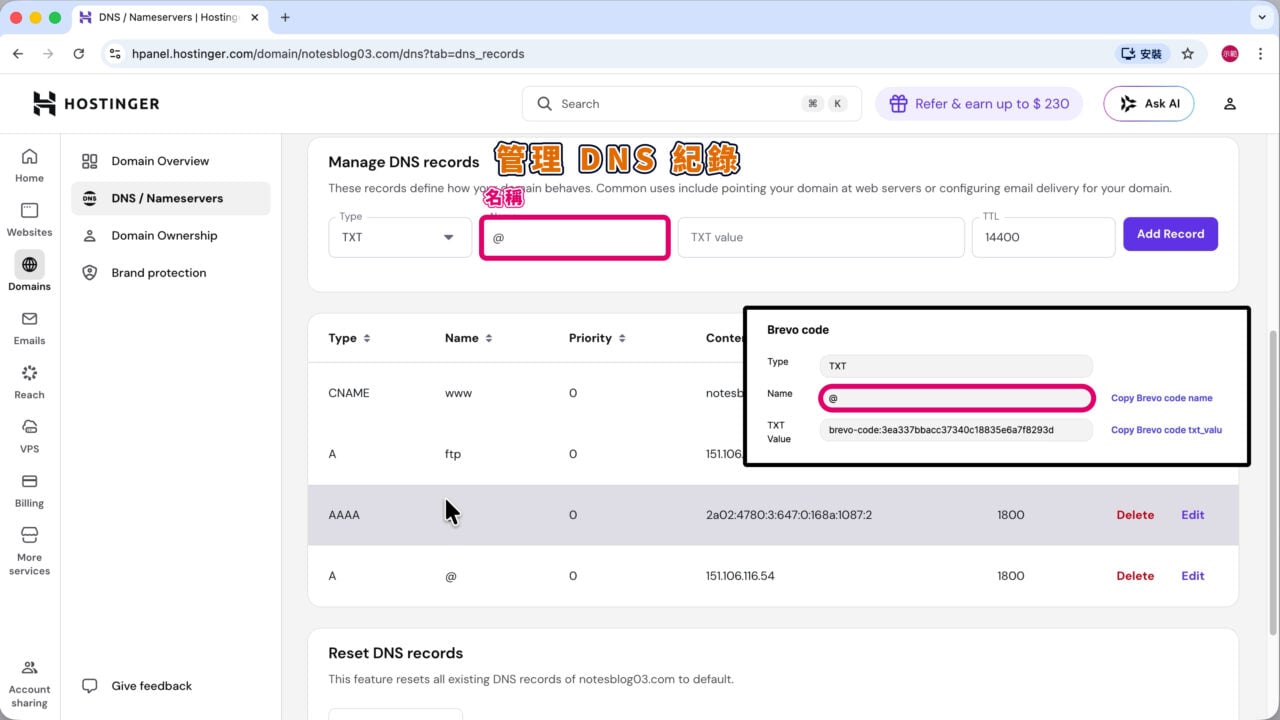Edit the AAAA DNS record
The height and width of the screenshot is (720, 1280).
click(x=1193, y=515)
